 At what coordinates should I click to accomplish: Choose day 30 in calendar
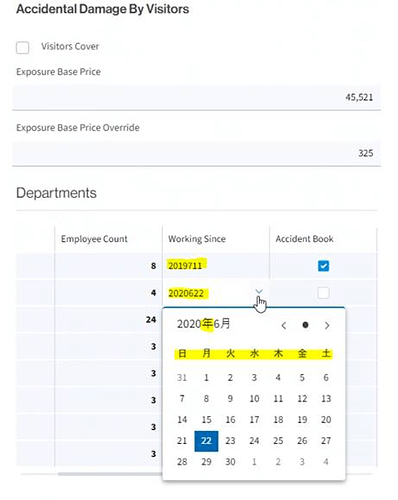point(230,462)
